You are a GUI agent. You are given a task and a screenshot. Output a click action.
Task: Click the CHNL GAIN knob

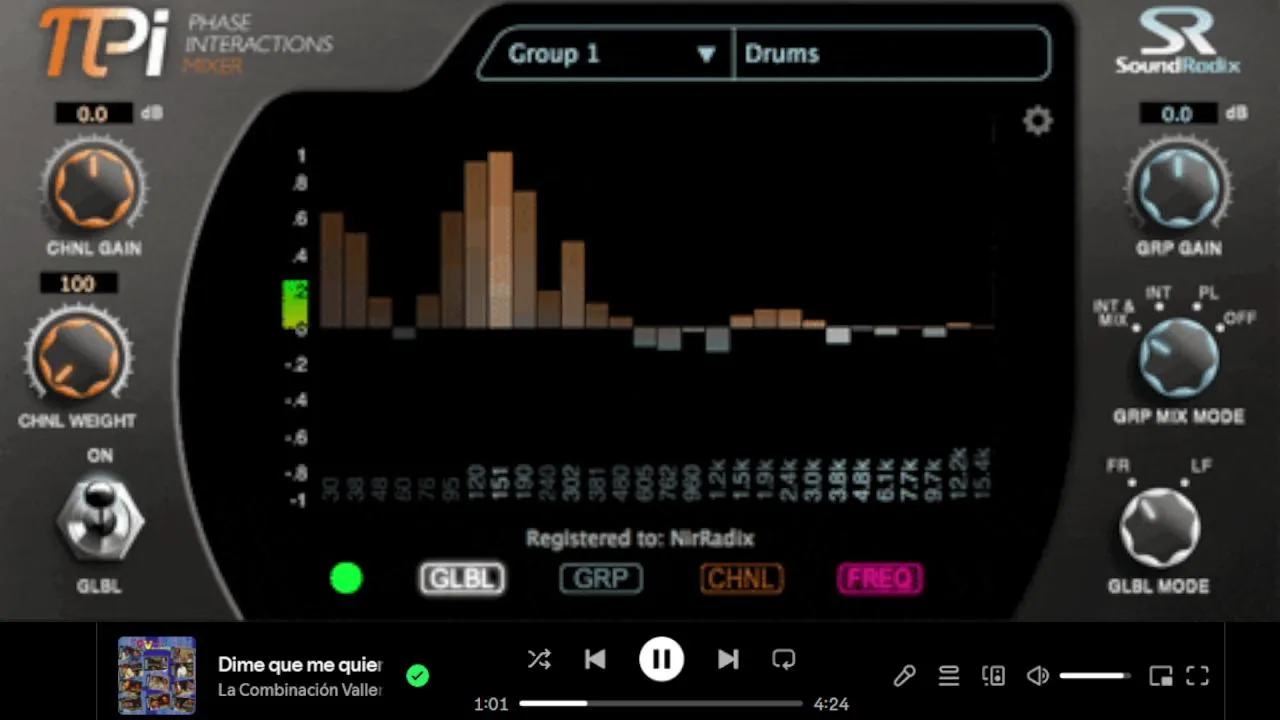93,188
